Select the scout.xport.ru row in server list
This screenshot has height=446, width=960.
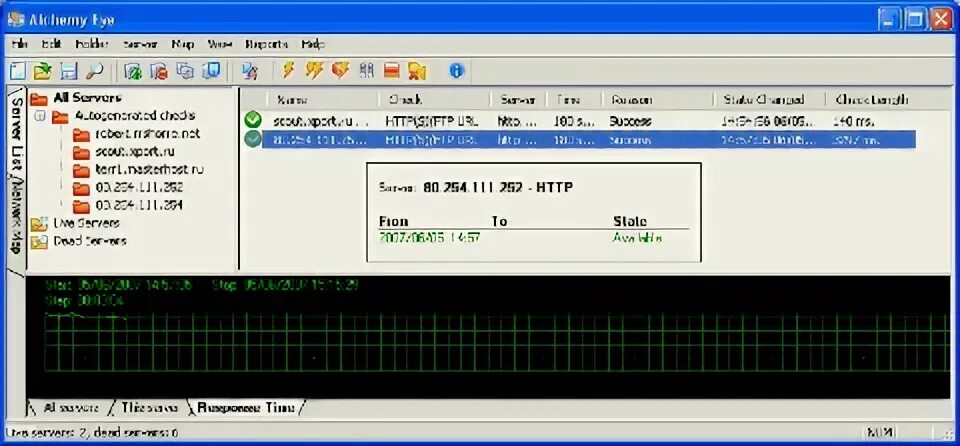[579, 121]
